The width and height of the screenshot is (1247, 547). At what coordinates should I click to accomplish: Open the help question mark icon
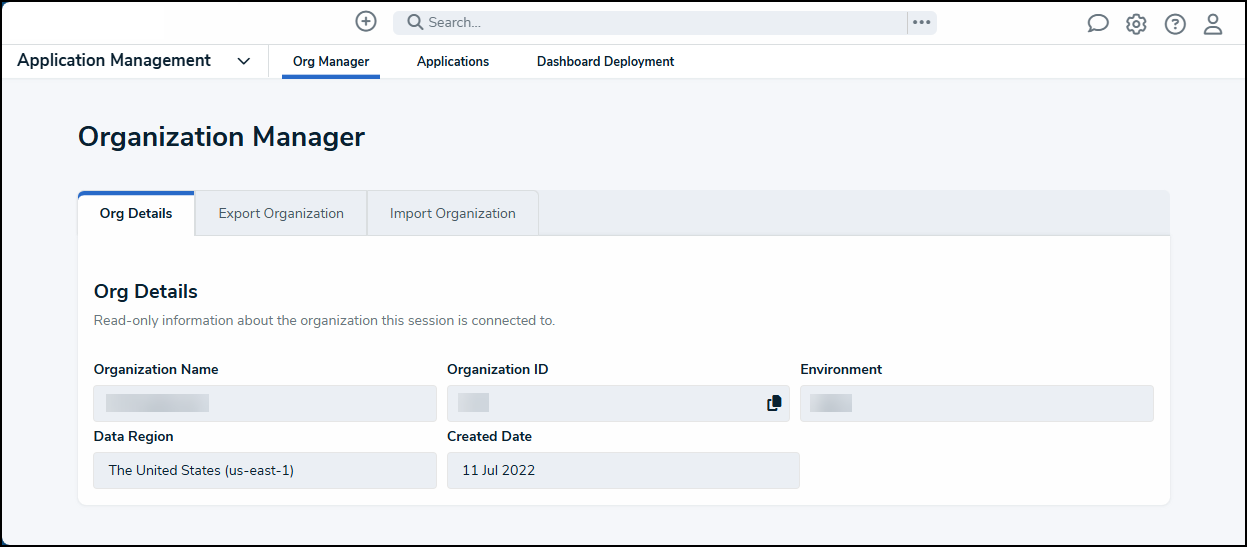[x=1175, y=24]
